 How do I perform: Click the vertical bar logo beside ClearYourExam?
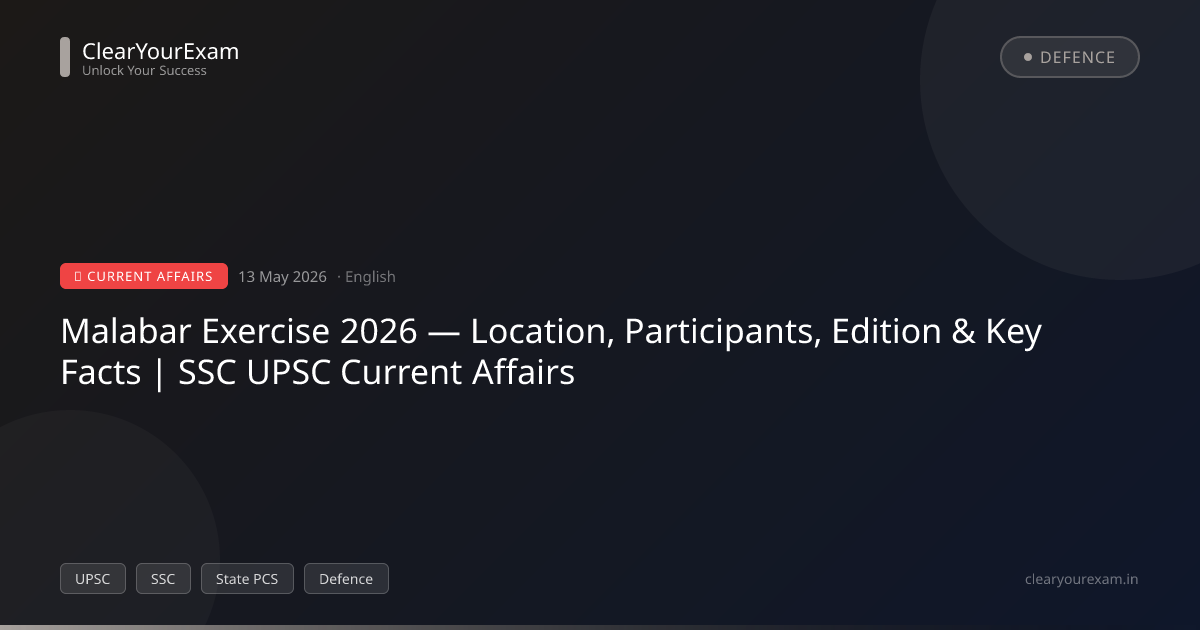[65, 57]
